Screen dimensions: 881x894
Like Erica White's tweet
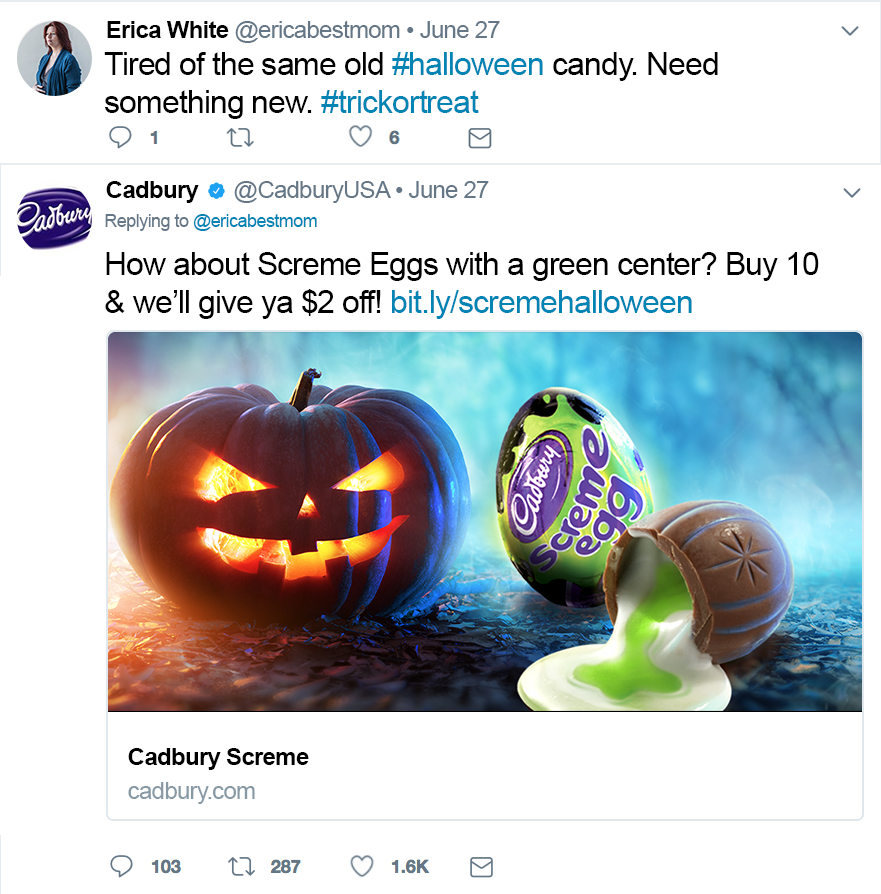(361, 138)
